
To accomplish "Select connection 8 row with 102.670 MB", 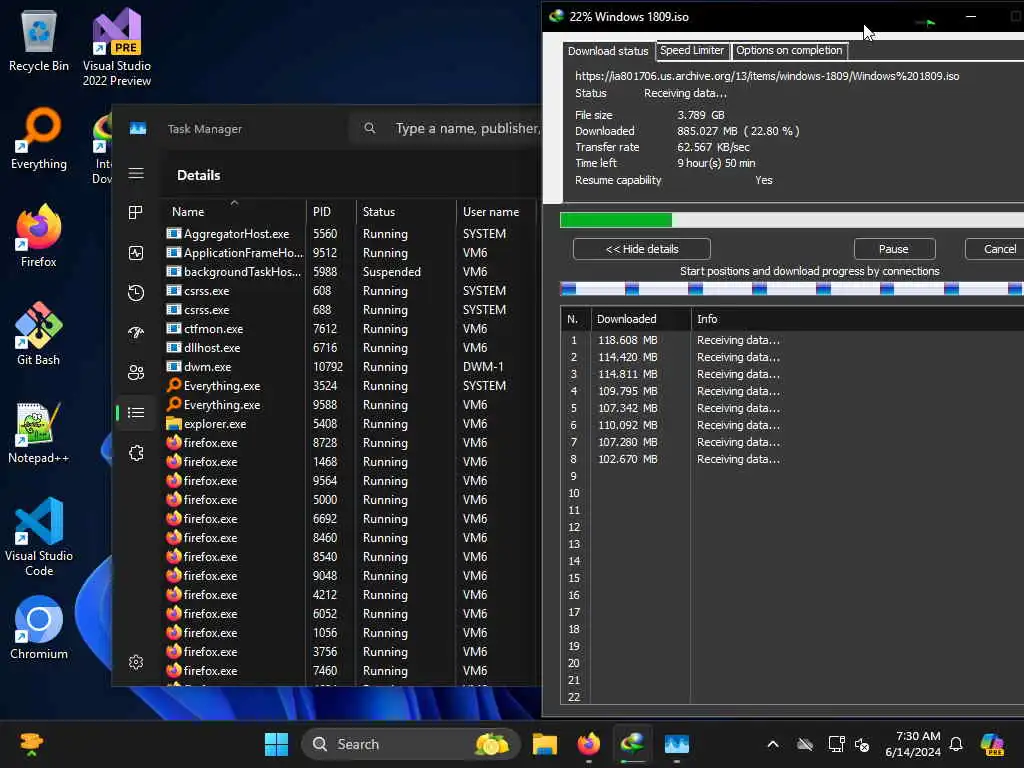I will (x=792, y=459).
